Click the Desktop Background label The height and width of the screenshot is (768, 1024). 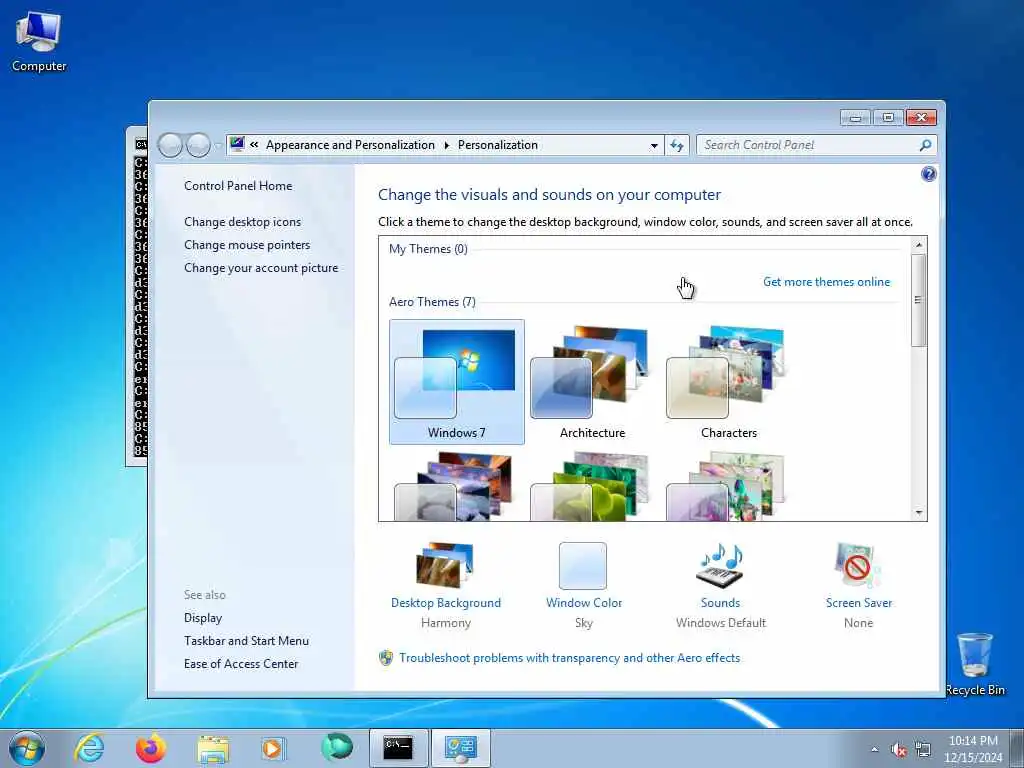click(x=445, y=603)
